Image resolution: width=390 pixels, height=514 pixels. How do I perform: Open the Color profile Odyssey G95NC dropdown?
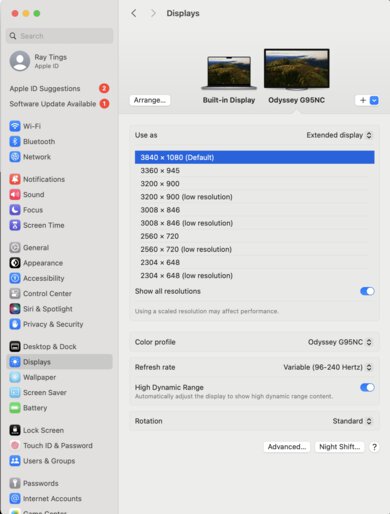(340, 342)
